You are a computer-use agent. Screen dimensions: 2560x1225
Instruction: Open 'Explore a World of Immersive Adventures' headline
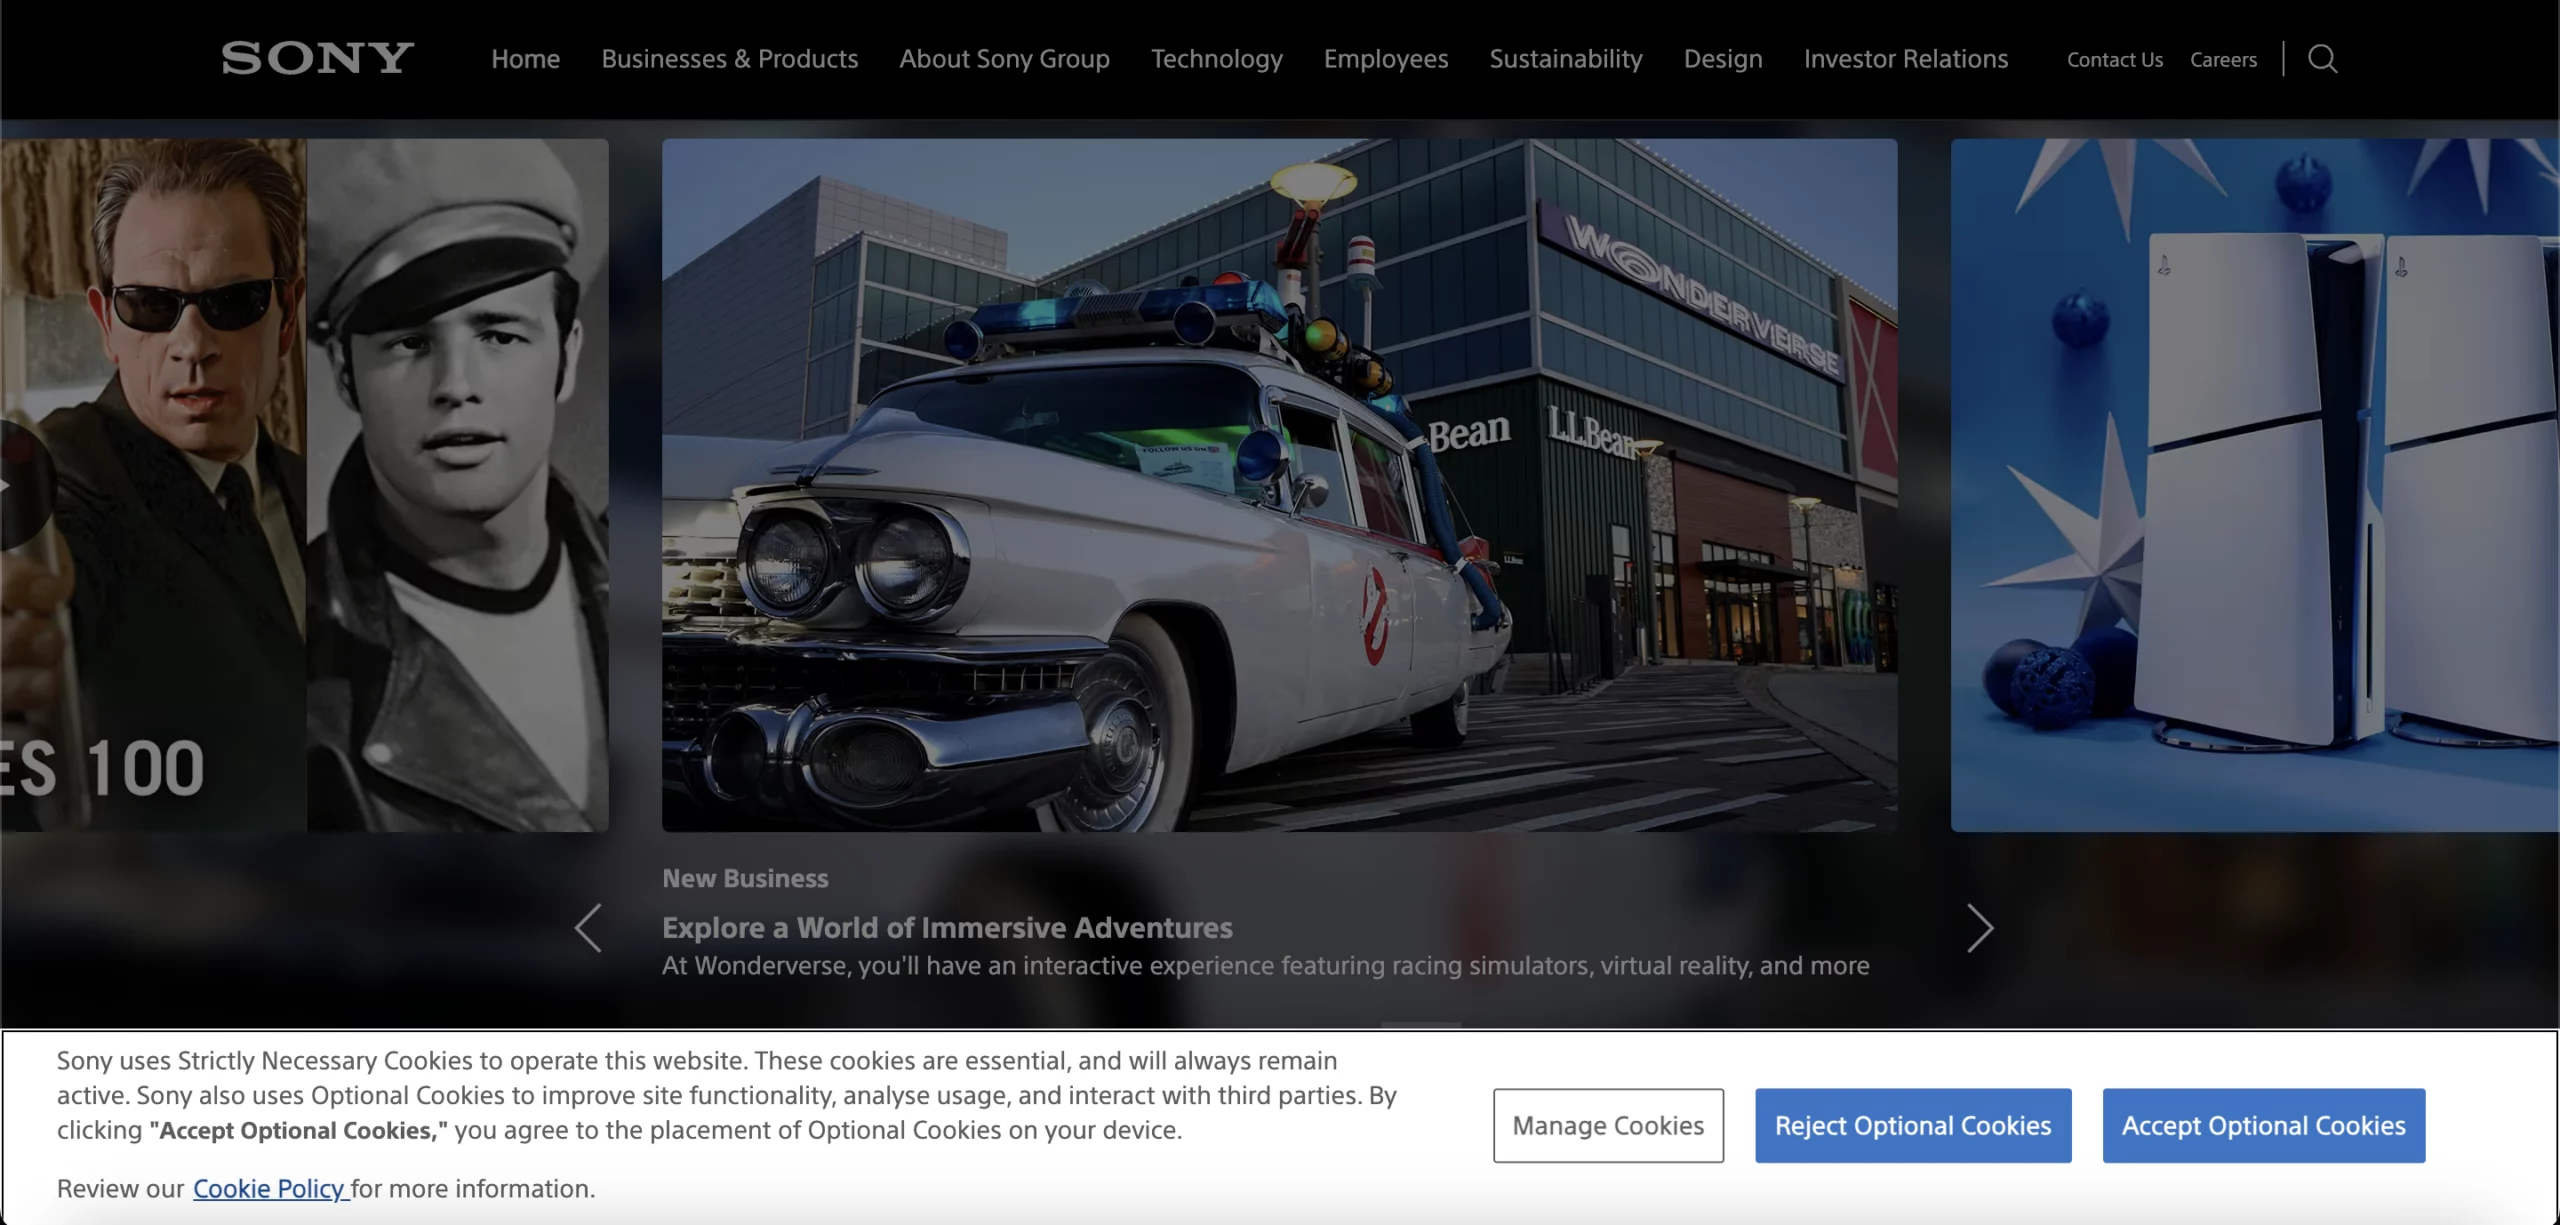click(947, 928)
